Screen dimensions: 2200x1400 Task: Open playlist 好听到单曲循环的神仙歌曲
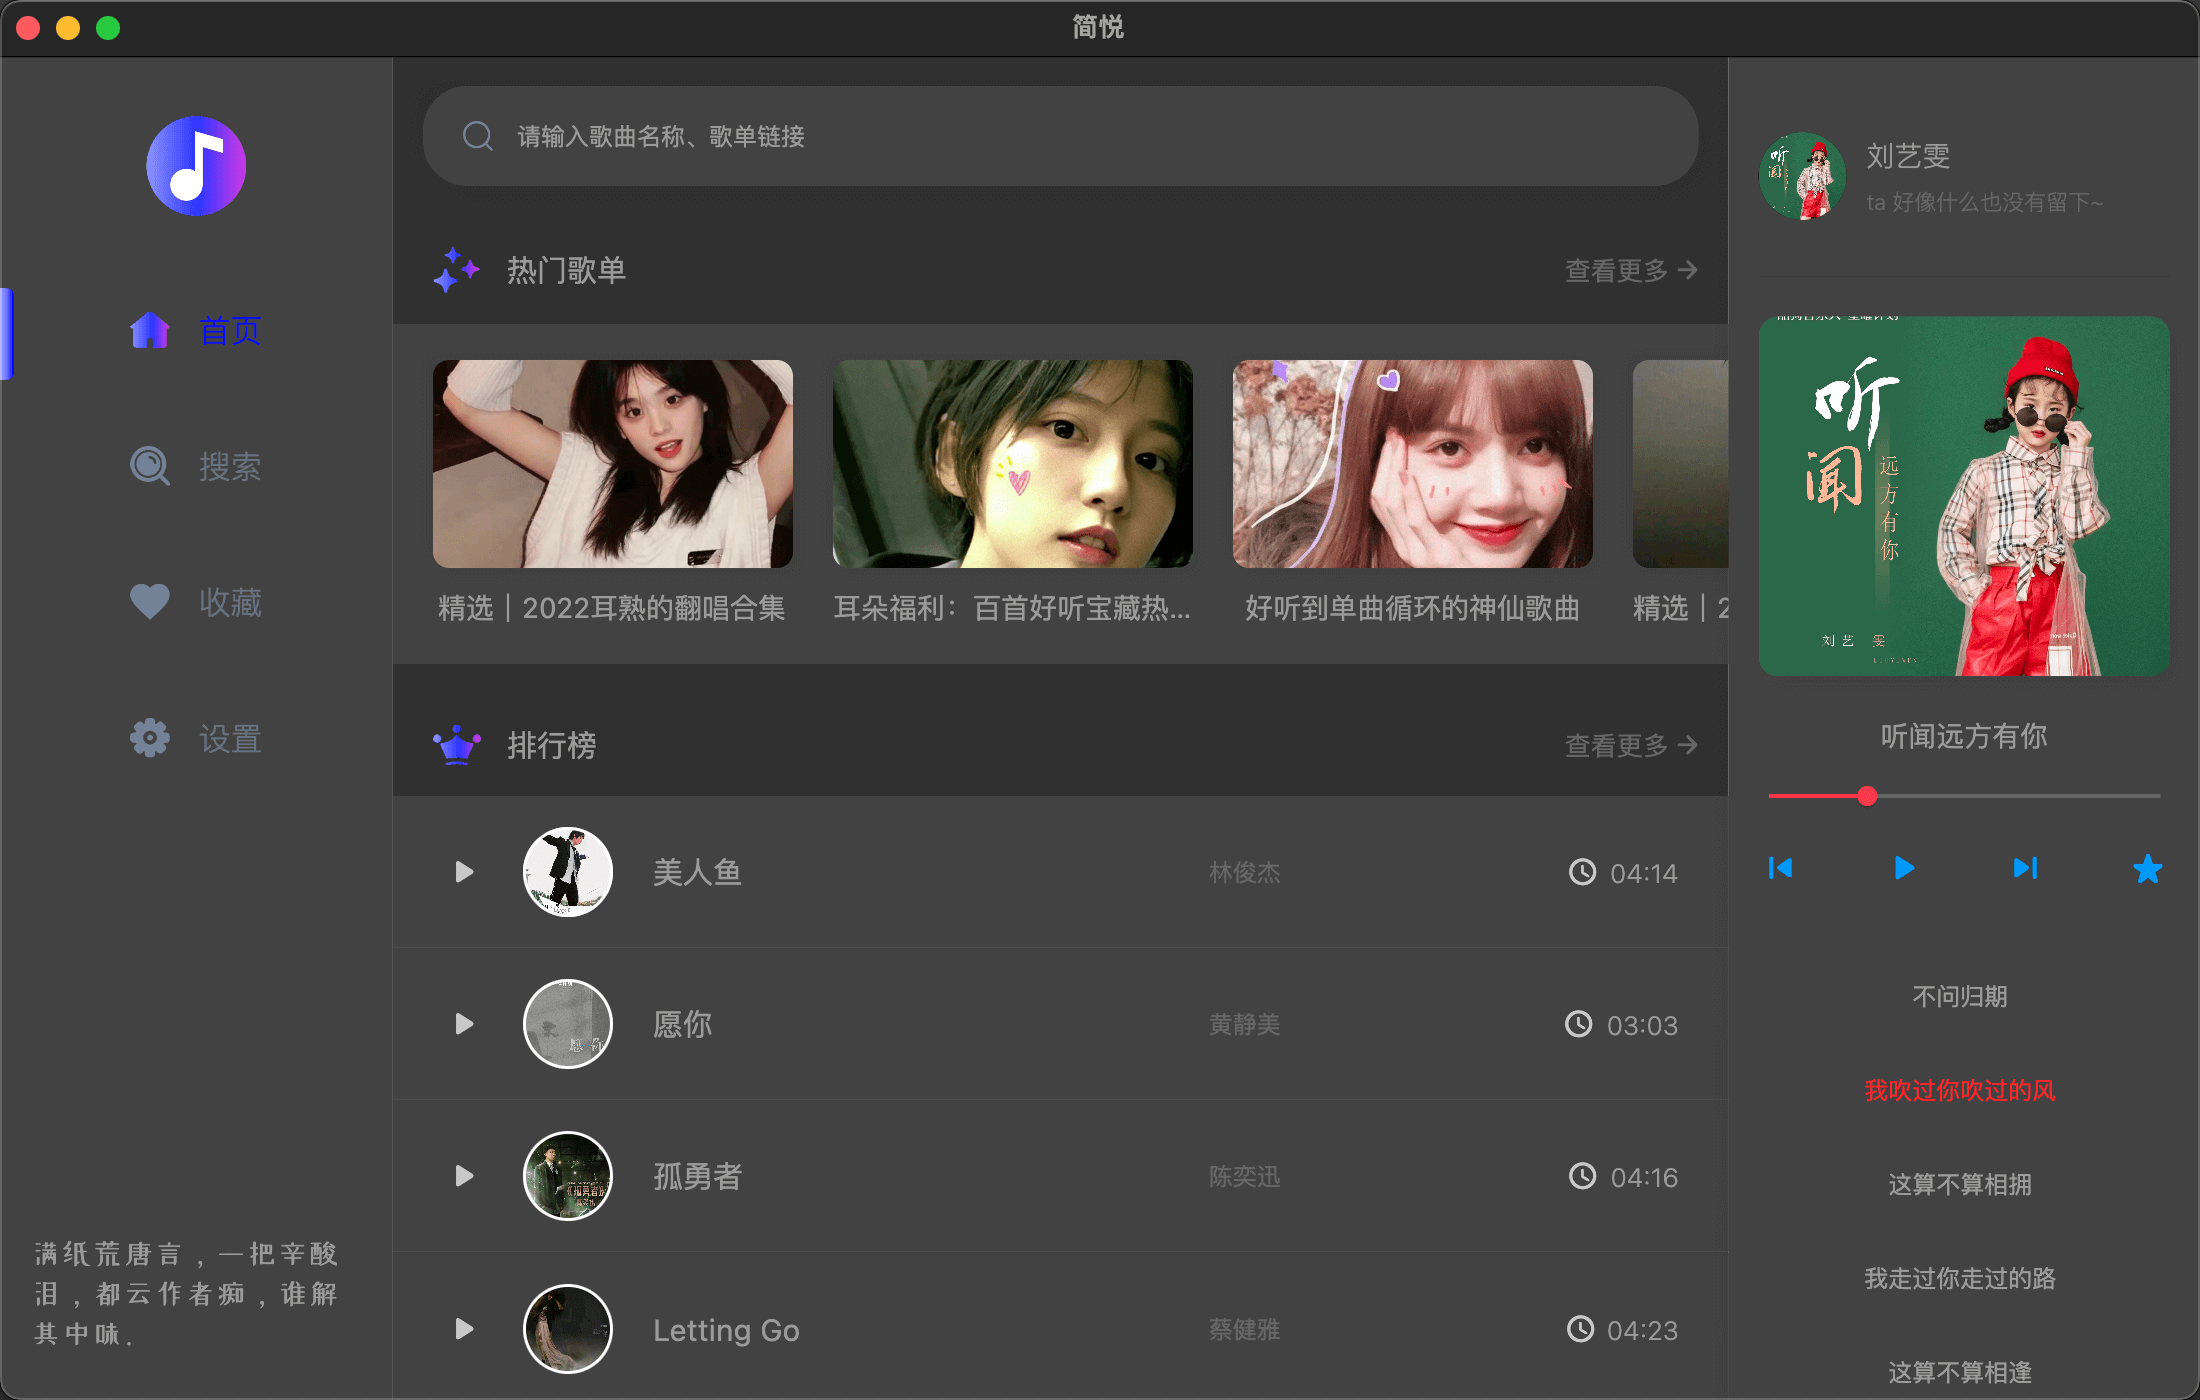point(1412,464)
